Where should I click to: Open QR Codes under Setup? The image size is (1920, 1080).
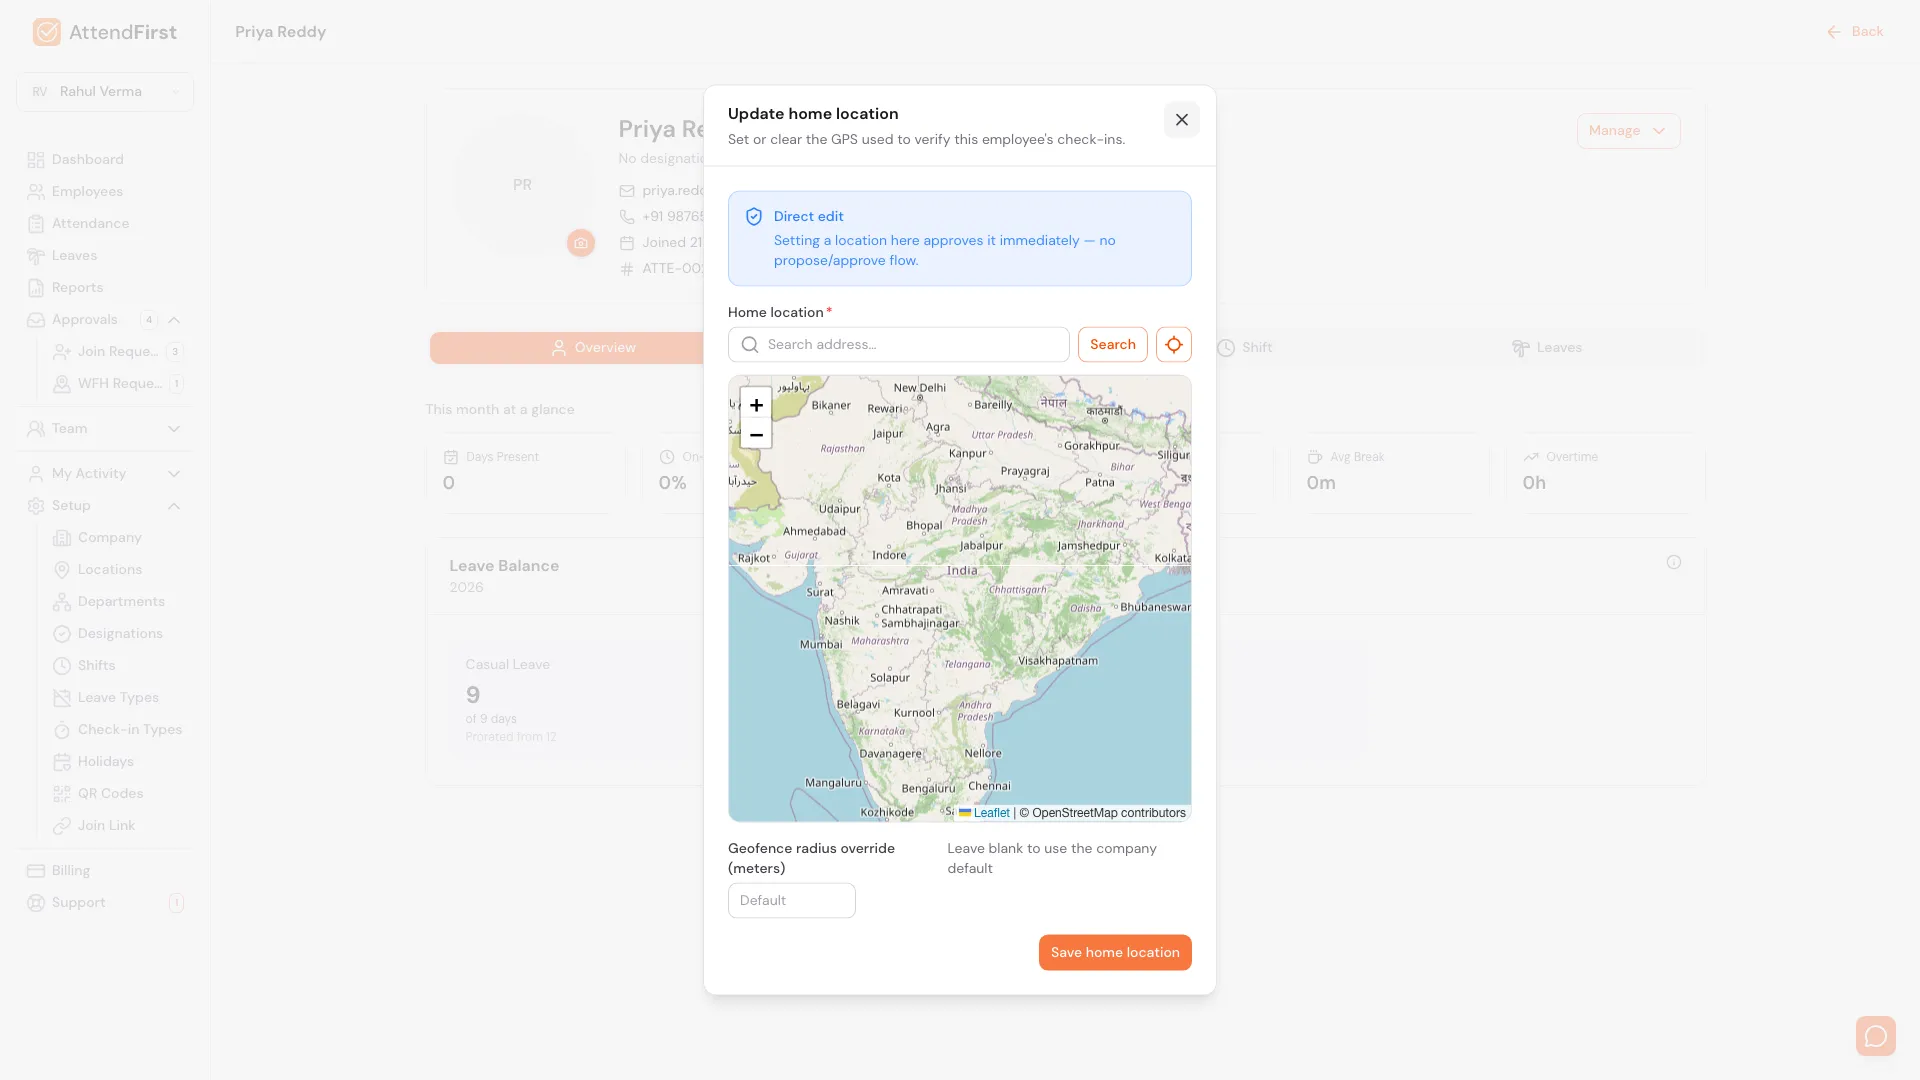(118, 794)
